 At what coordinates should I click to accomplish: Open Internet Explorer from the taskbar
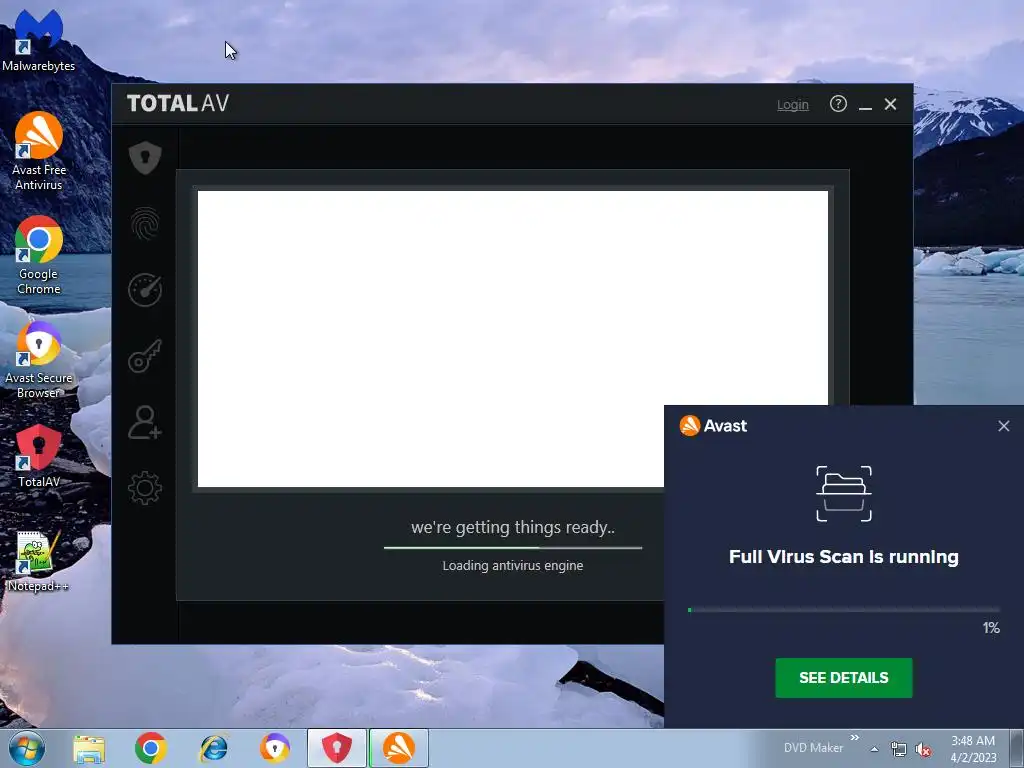click(214, 748)
